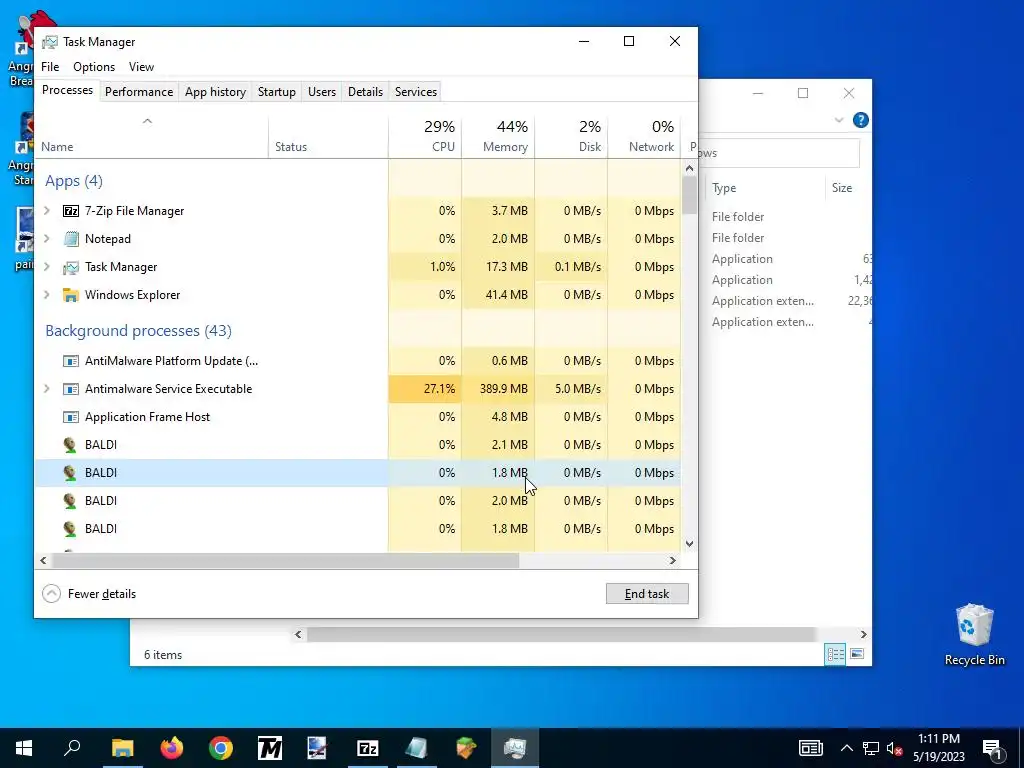Click the Task Manager vertical scrollbar thumb
The height and width of the screenshot is (768, 1024).
[689, 195]
